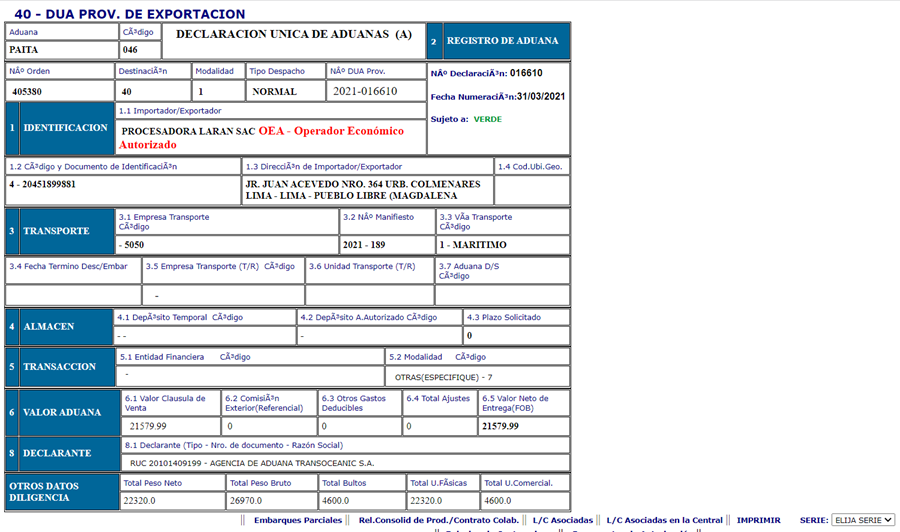Select DUA Prov. number 2021-016610
The image size is (900, 532).
coord(365,91)
